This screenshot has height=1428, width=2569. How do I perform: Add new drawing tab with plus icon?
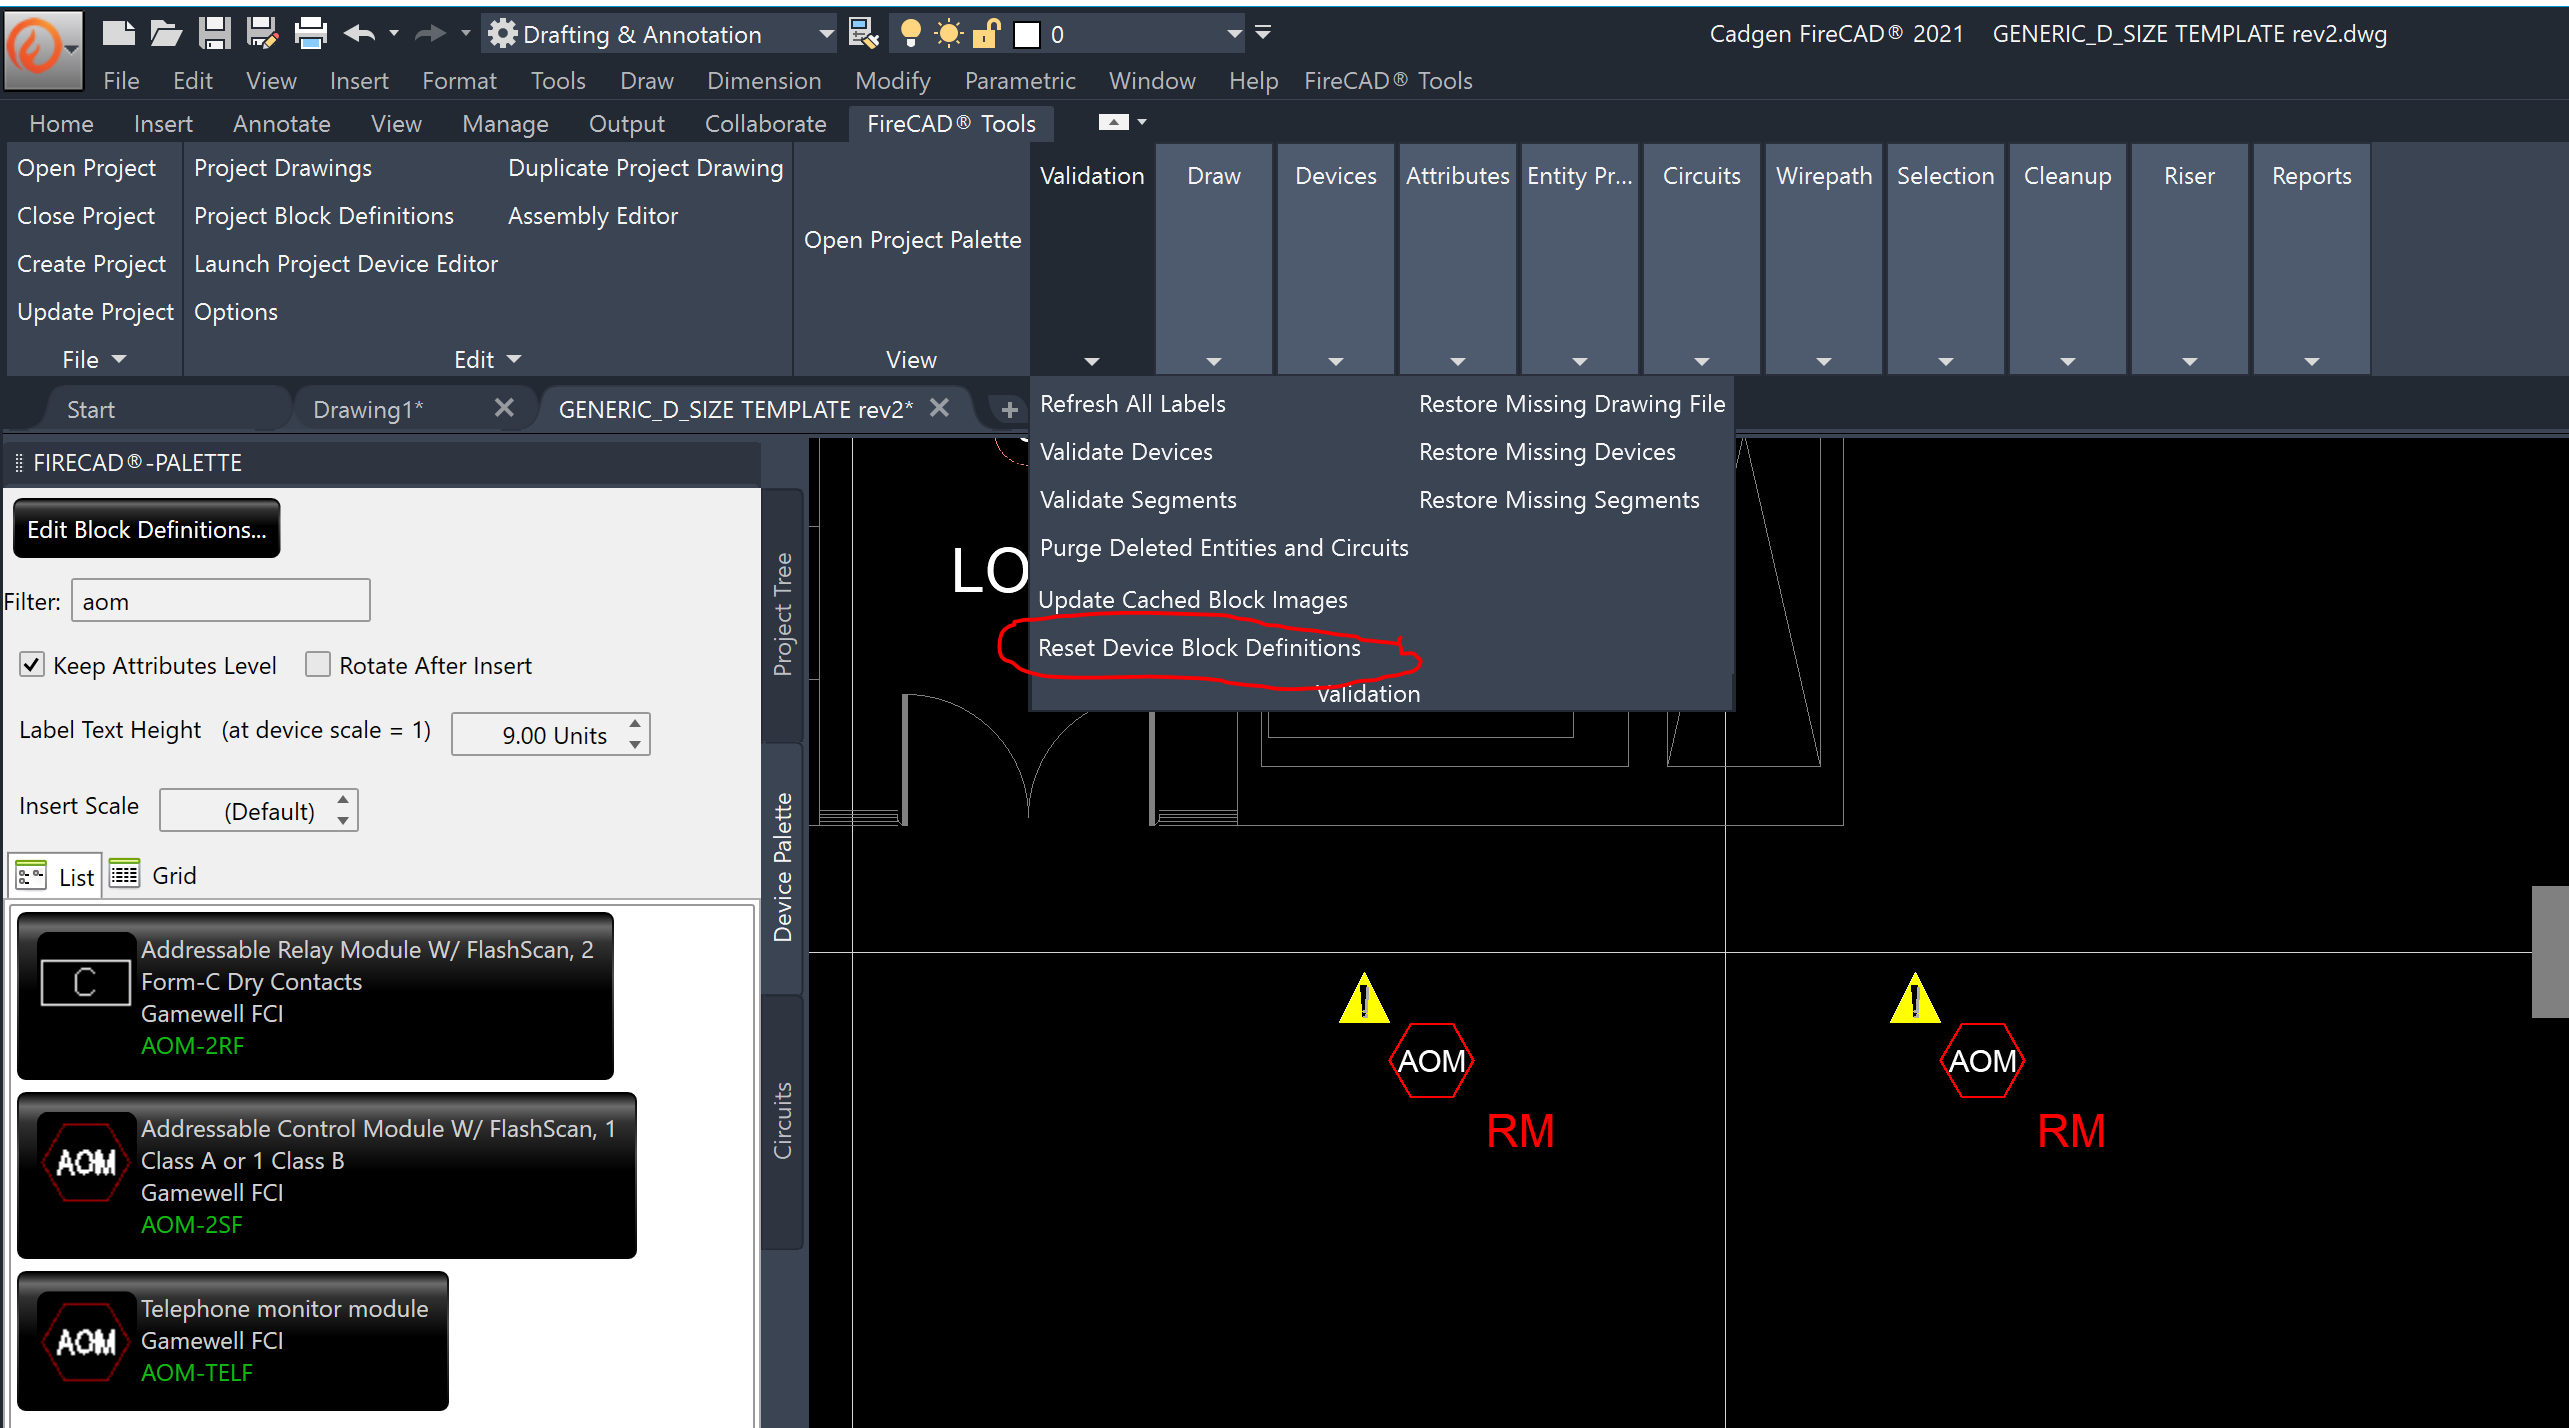coord(1009,410)
